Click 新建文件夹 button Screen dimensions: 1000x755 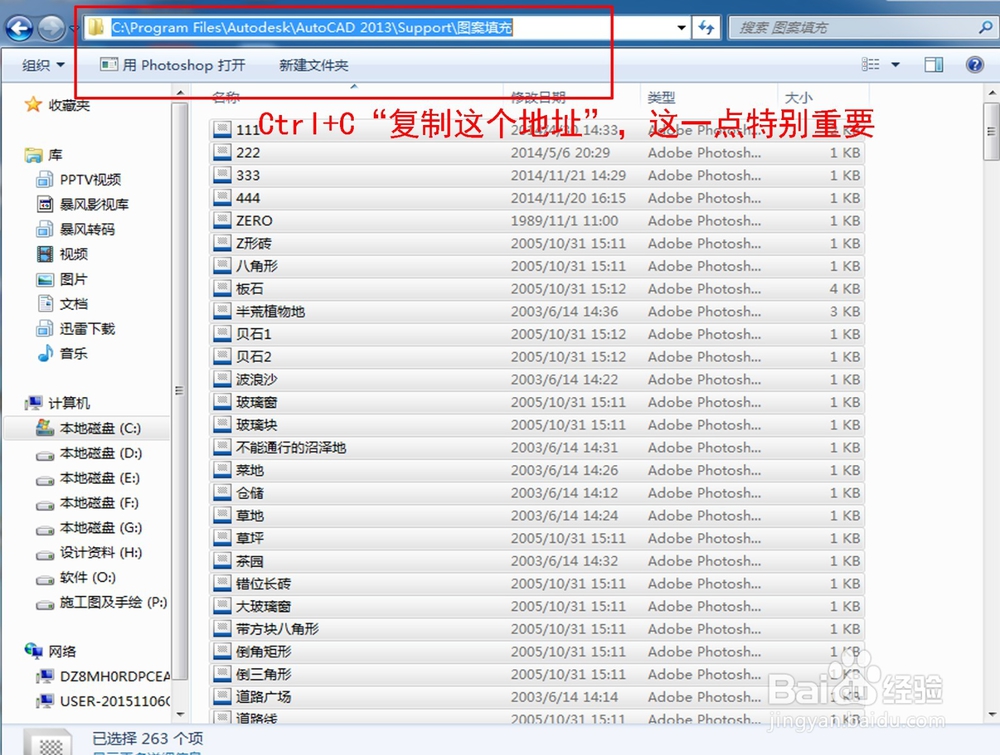pos(314,65)
